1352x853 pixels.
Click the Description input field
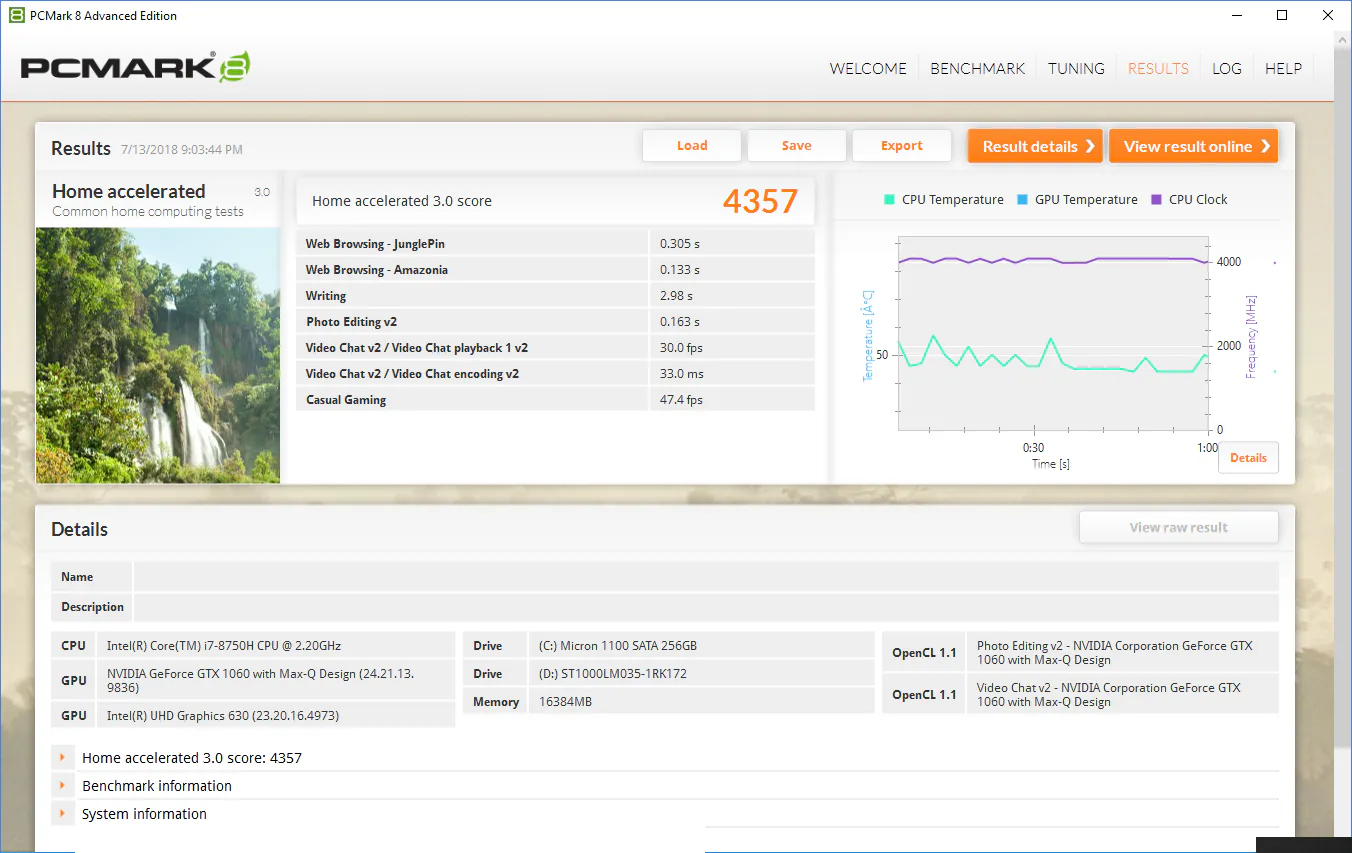pyautogui.click(x=706, y=607)
